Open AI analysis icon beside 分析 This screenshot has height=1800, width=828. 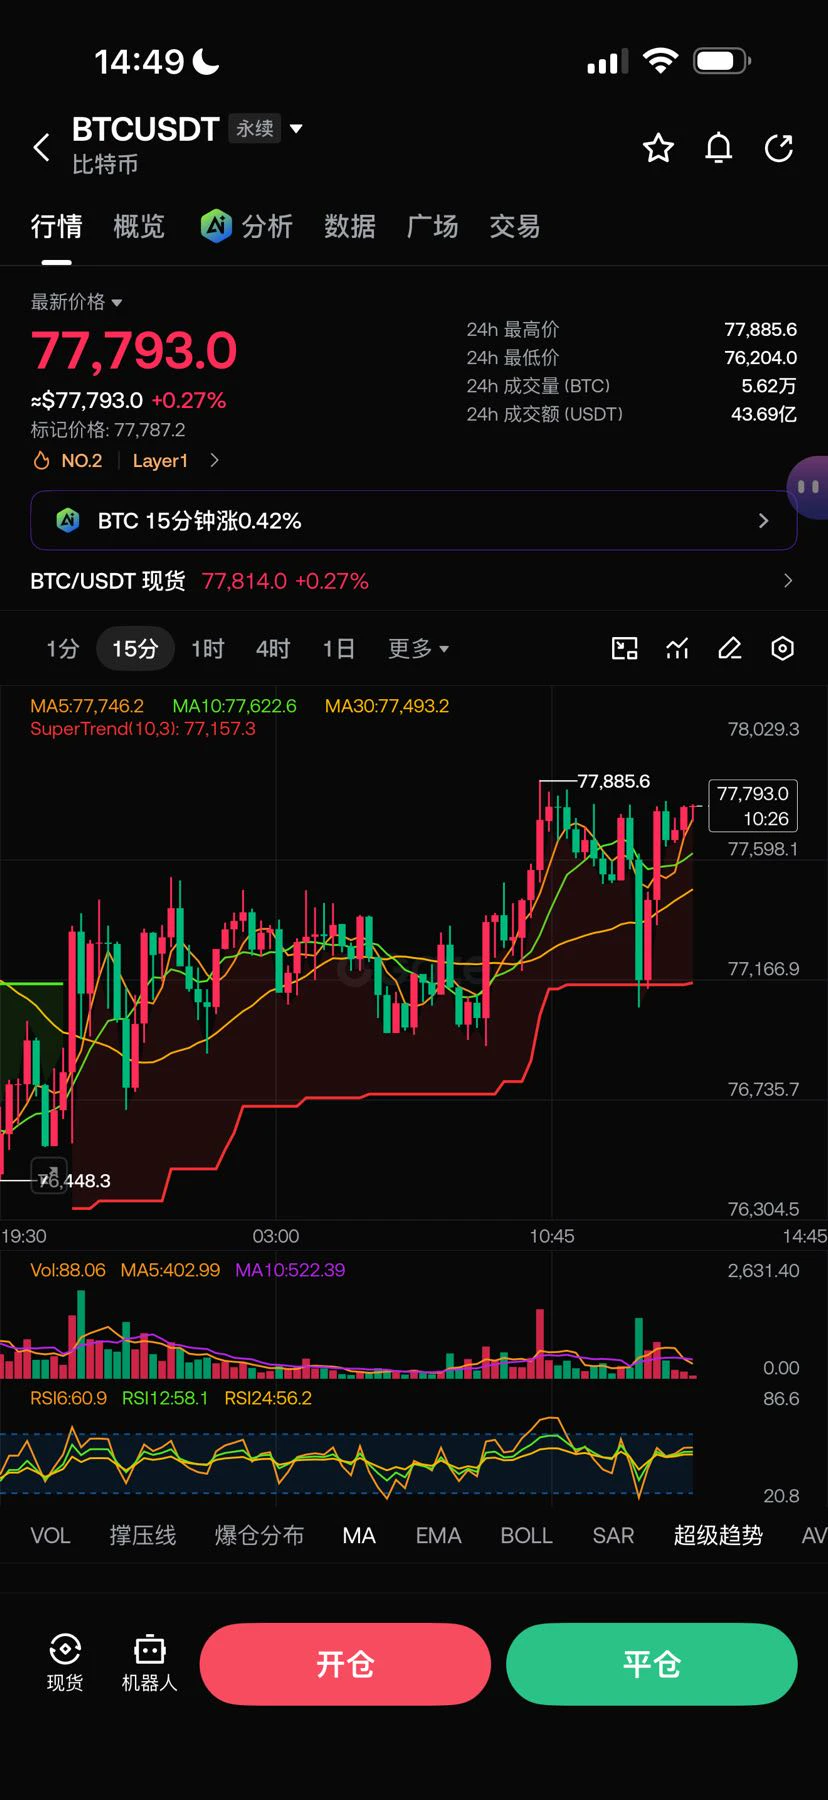click(216, 226)
